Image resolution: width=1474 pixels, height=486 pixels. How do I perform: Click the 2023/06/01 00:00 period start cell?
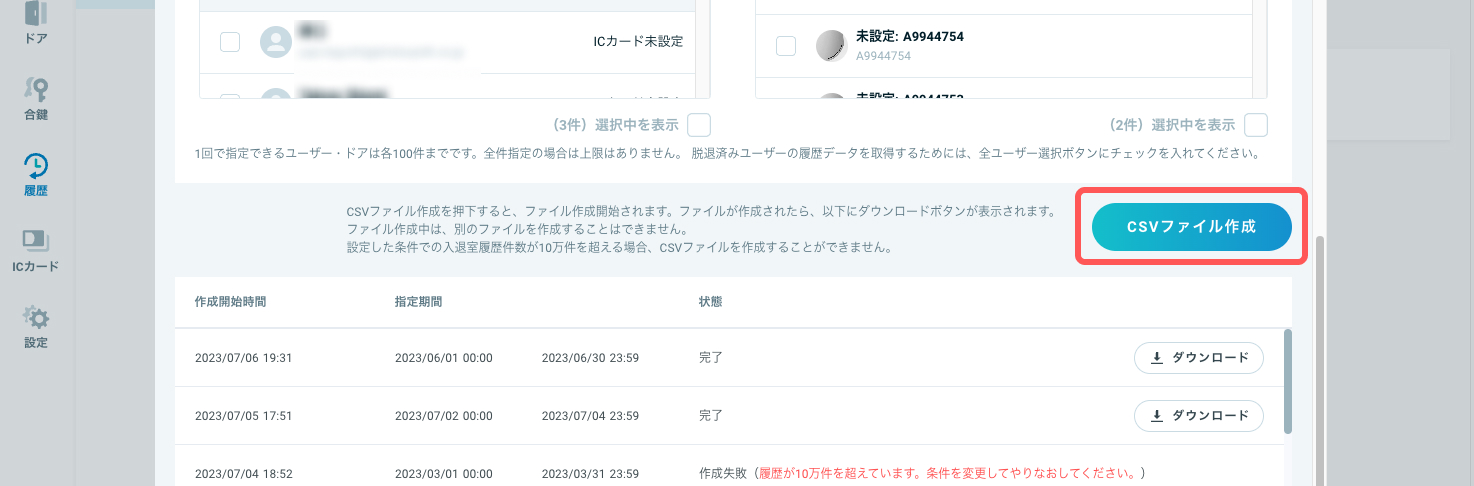click(444, 358)
